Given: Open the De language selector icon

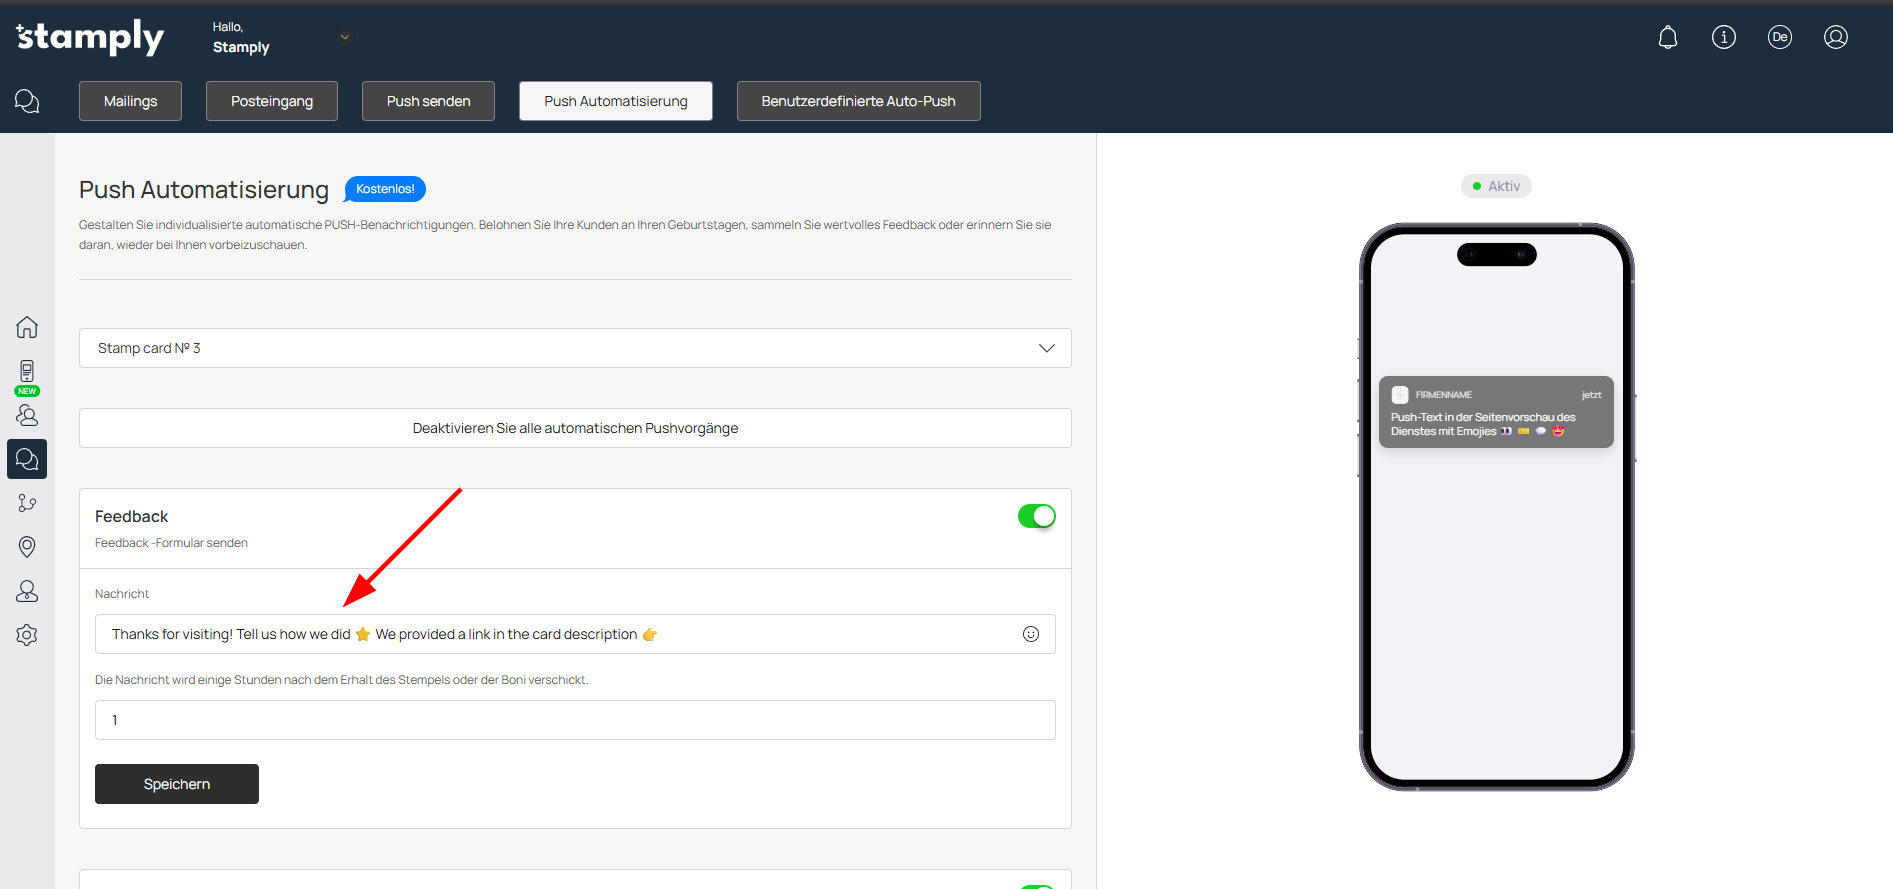Looking at the screenshot, I should (x=1779, y=38).
